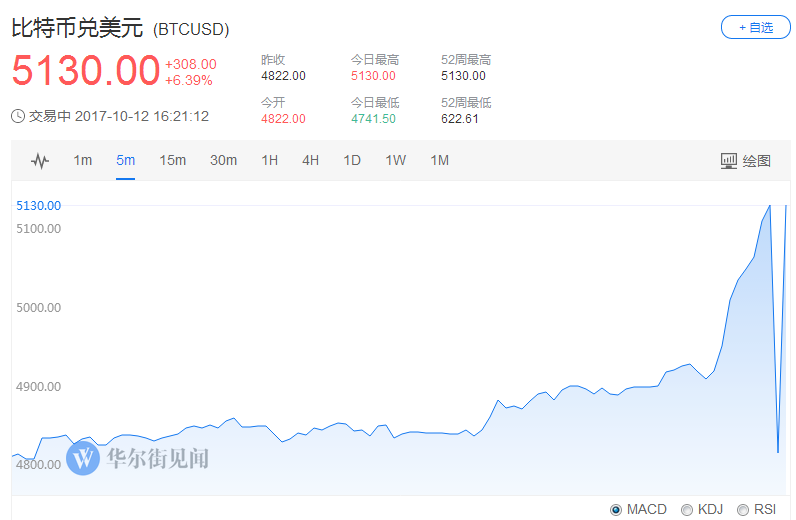The width and height of the screenshot is (796, 520).
Task: Show the 1D daily chart
Action: click(352, 161)
